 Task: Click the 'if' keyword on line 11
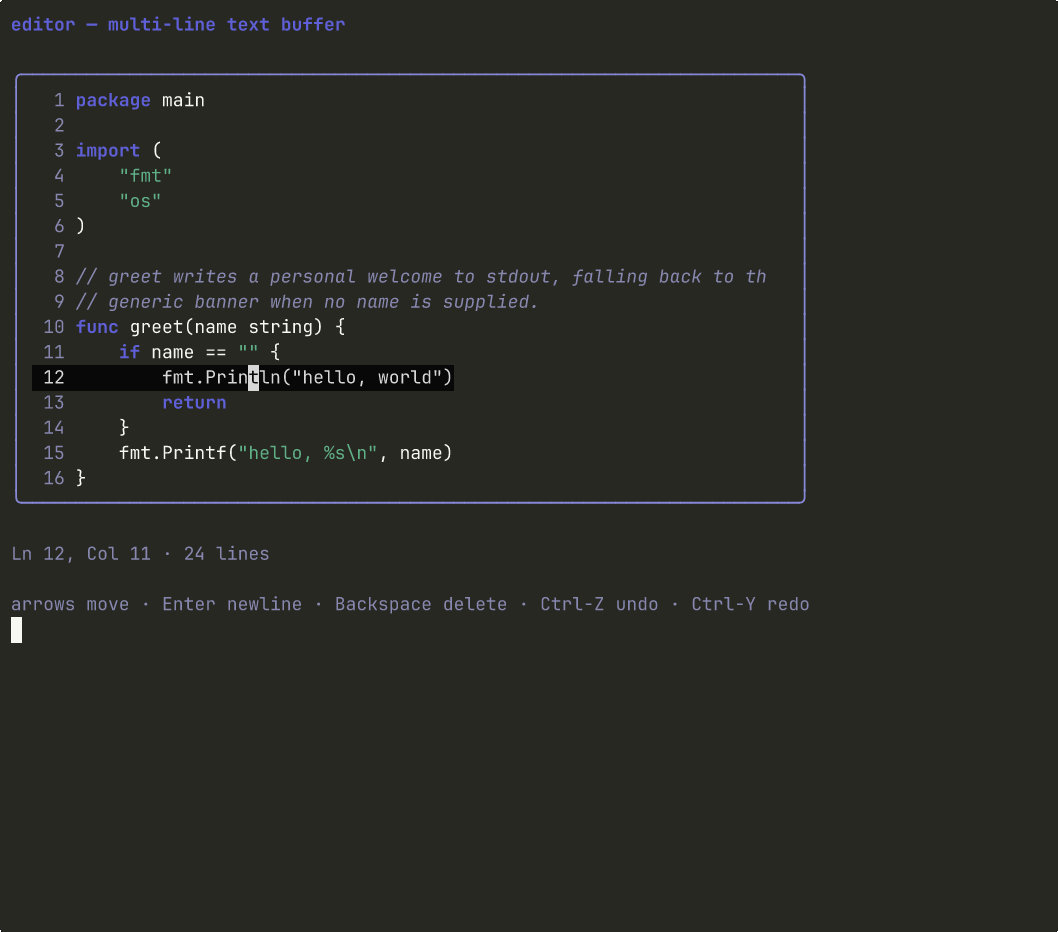tap(130, 352)
